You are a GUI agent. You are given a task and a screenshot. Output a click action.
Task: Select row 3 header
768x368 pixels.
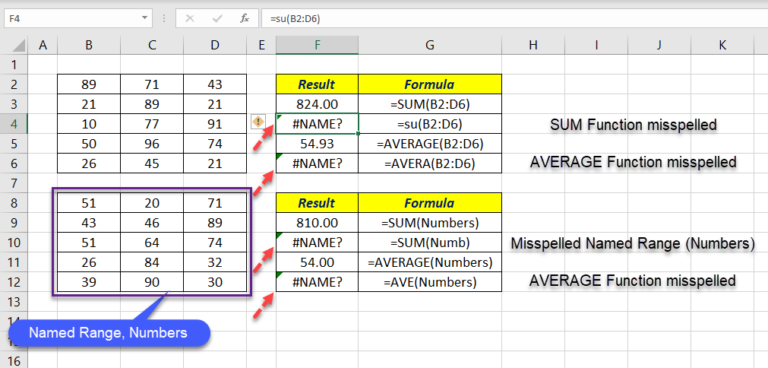click(14, 104)
